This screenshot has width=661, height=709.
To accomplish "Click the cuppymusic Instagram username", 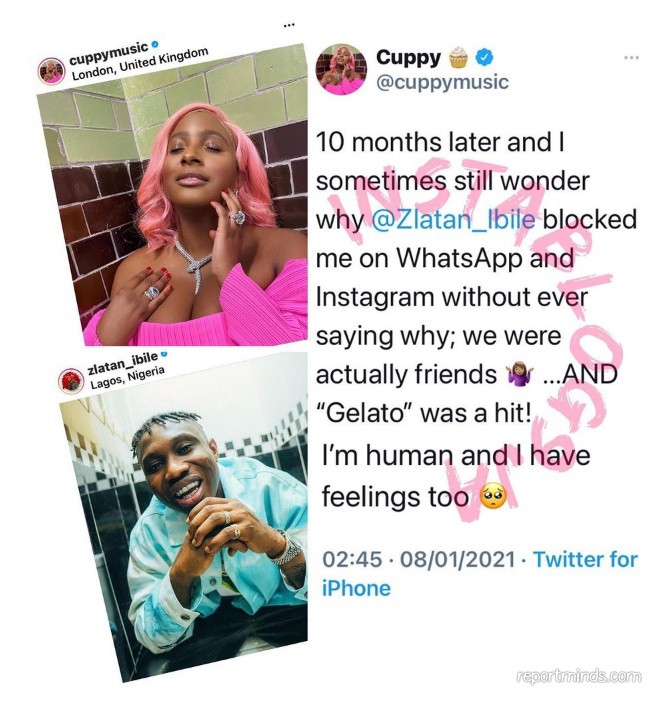I will pos(109,53).
